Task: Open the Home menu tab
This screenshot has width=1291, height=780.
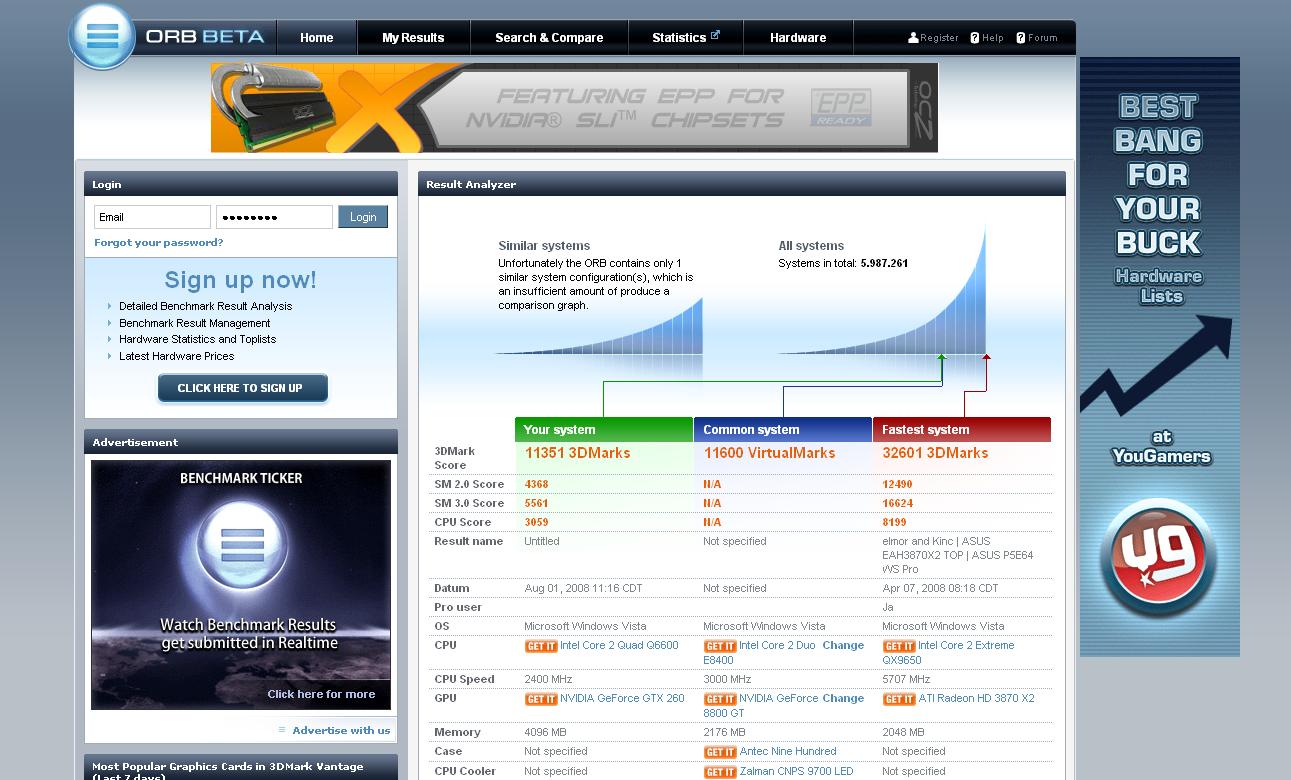Action: point(317,38)
